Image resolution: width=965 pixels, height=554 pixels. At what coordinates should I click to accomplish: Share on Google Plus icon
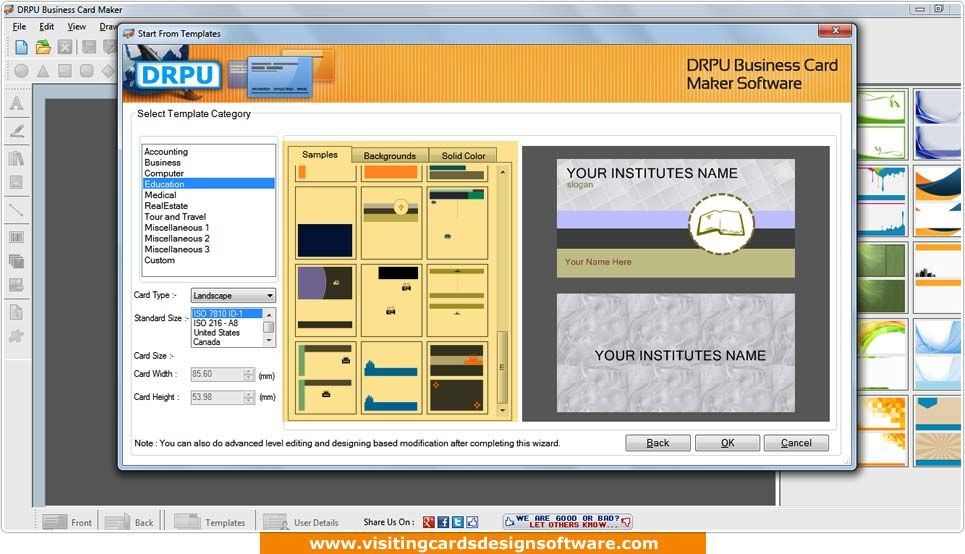tap(429, 522)
